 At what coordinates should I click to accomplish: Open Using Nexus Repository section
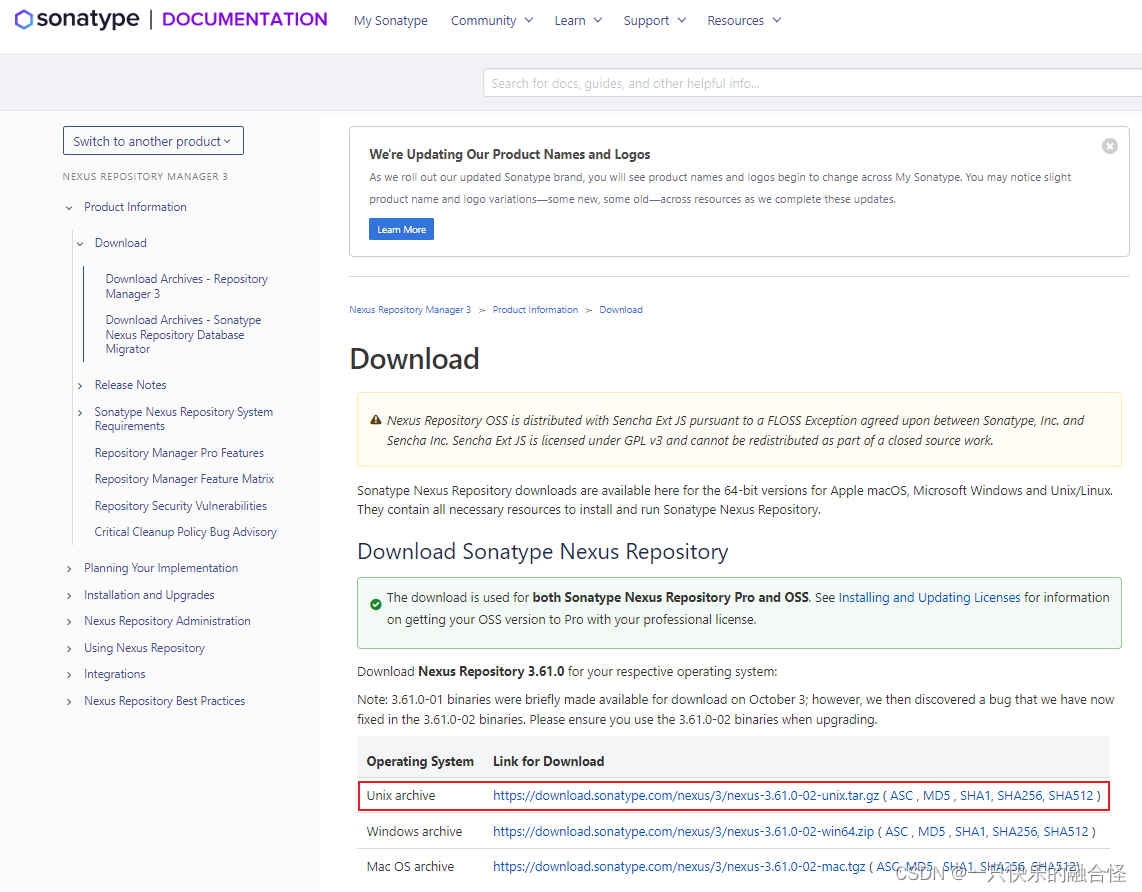pyautogui.click(x=144, y=648)
